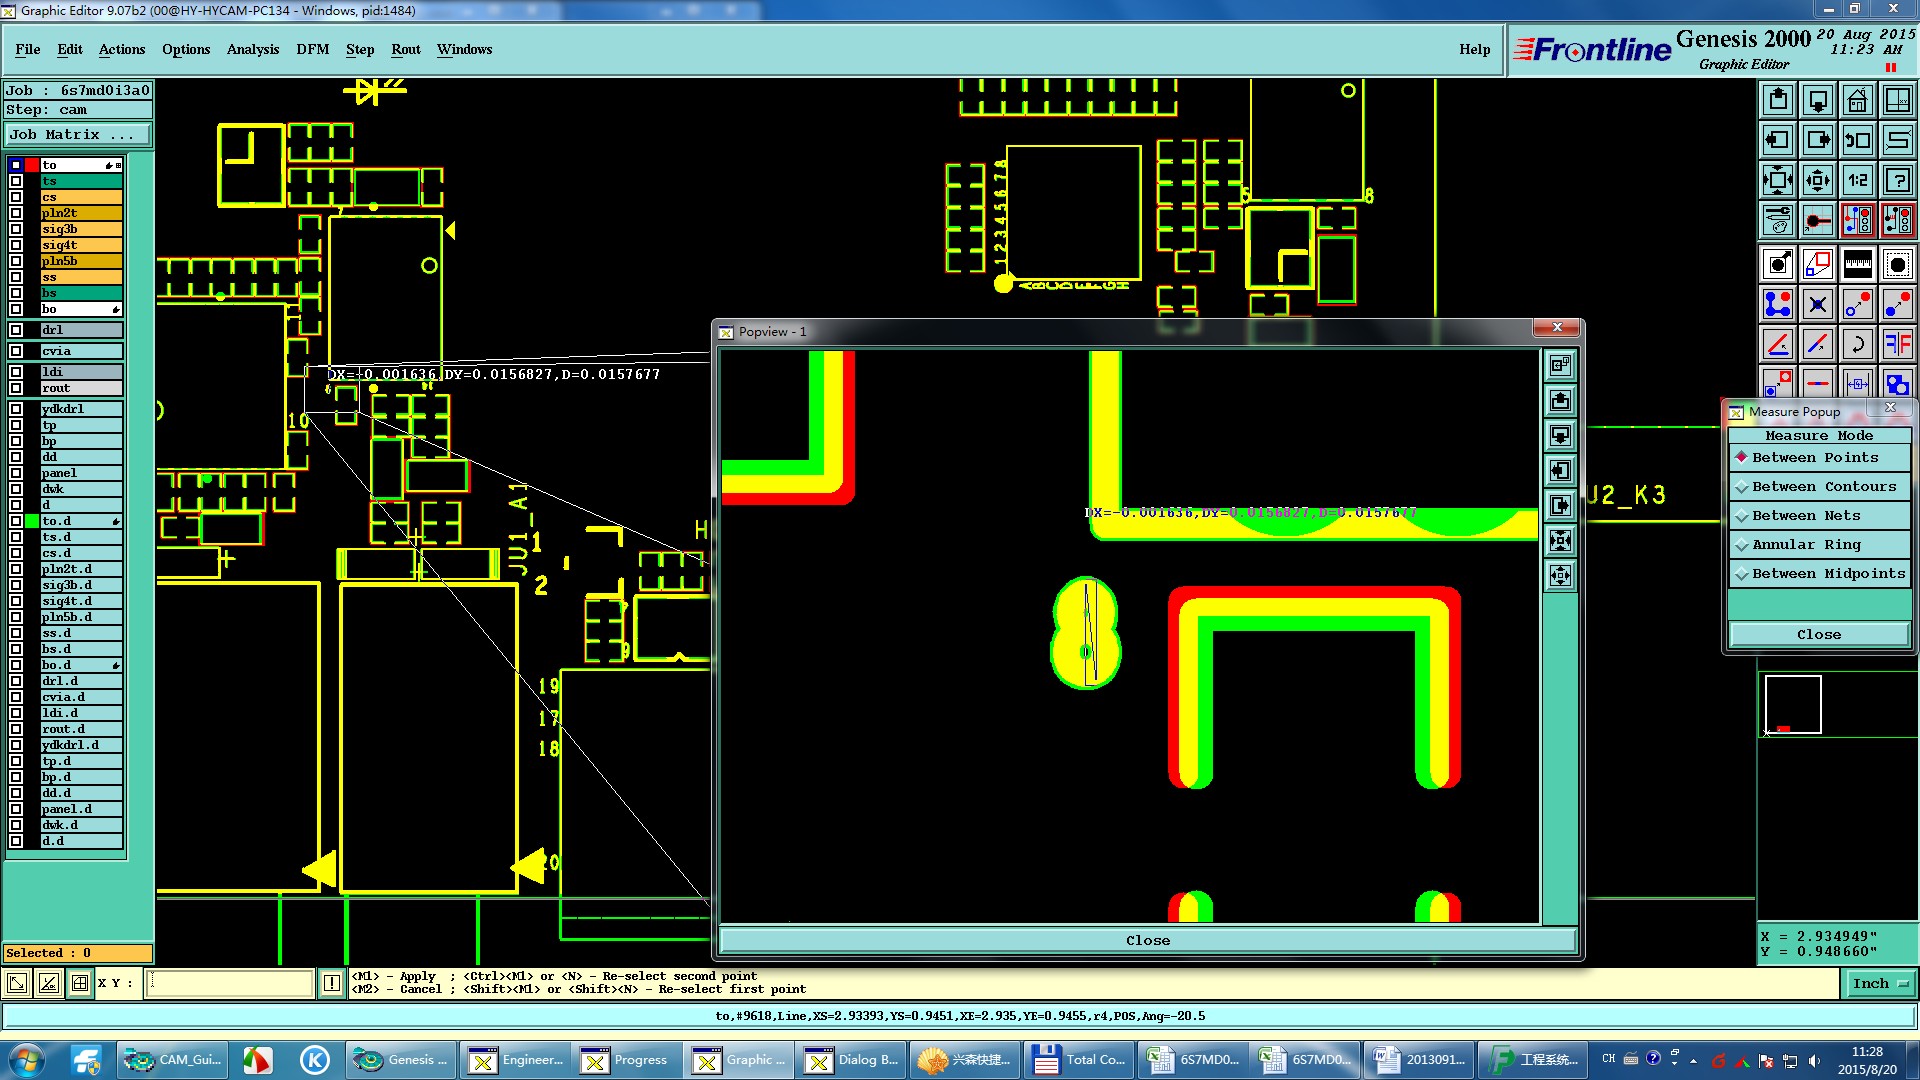Viewport: 1920px width, 1080px height.
Task: Click the question mark help icon in the toolbar
Action: 1897,180
